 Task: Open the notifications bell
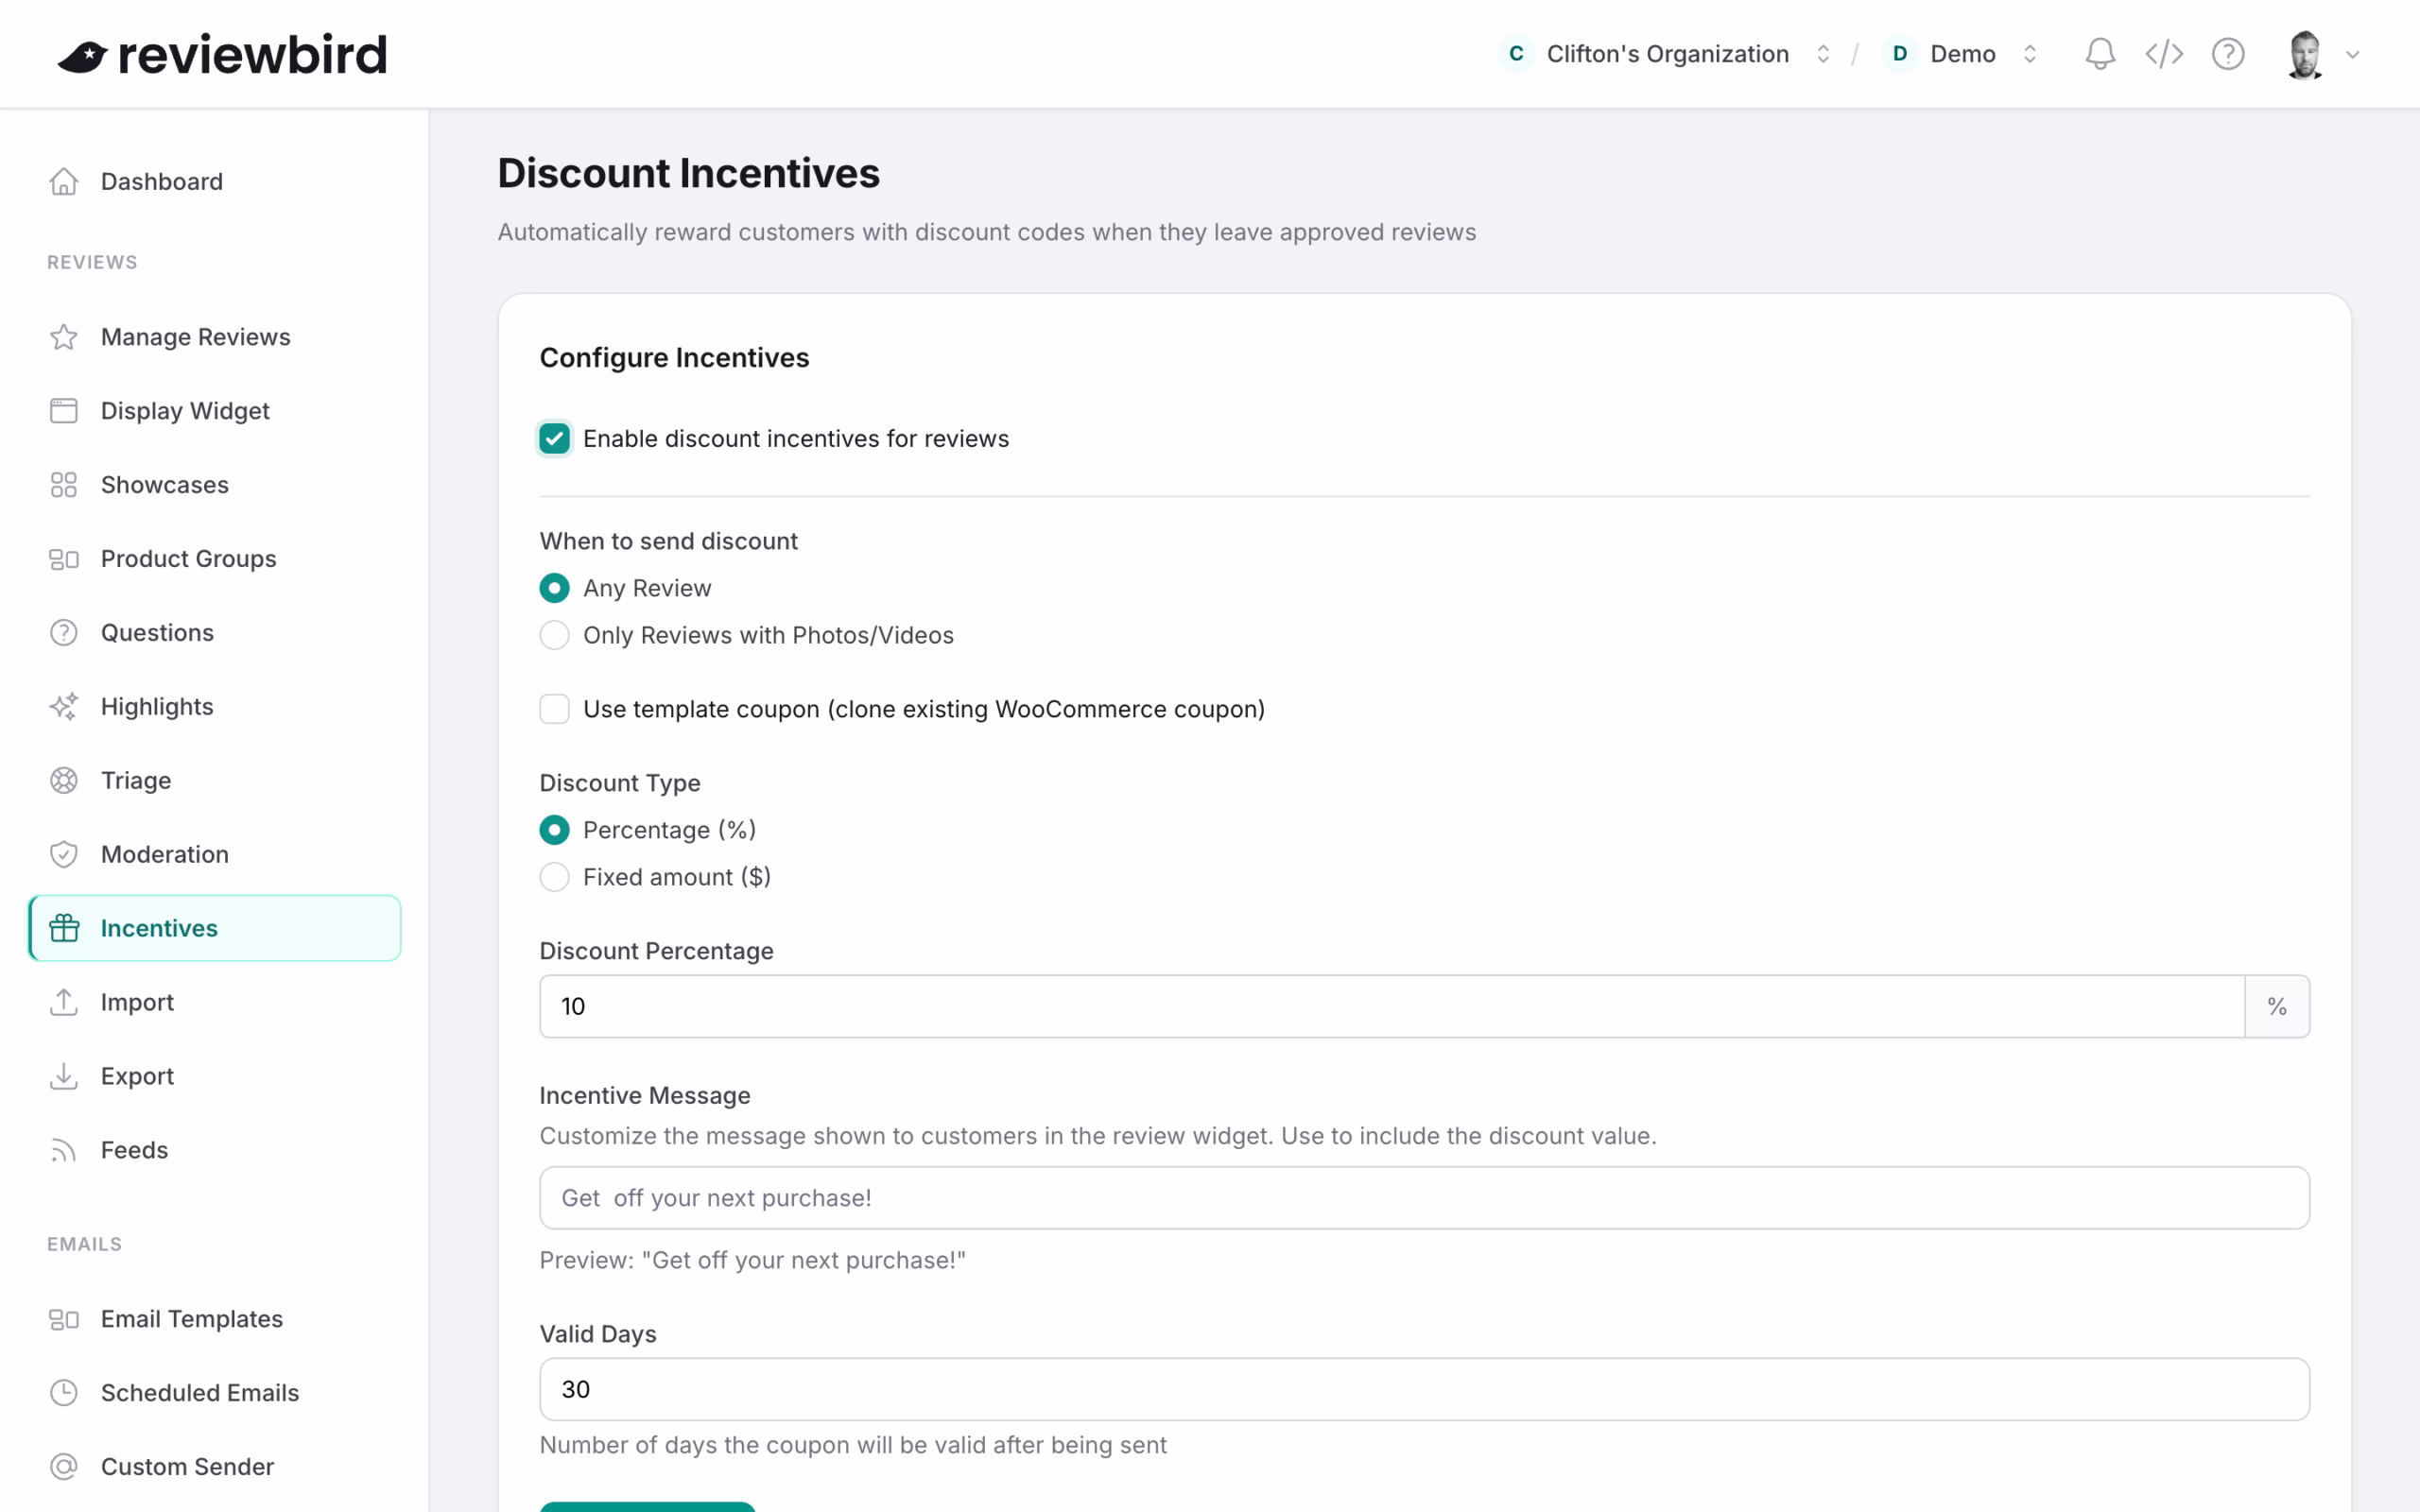[x=2100, y=54]
